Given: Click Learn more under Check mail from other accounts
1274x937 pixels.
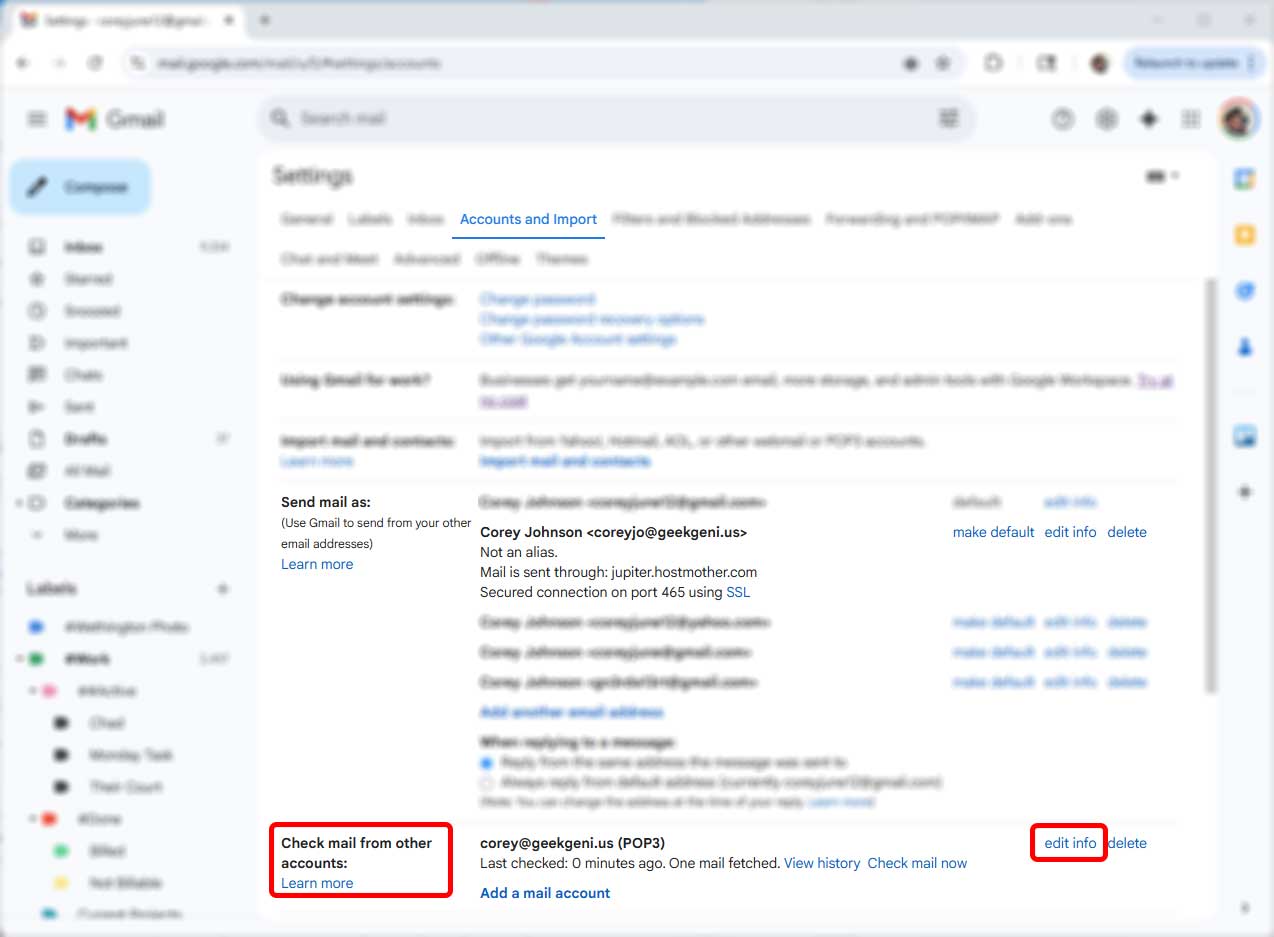Looking at the screenshot, I should coord(317,883).
